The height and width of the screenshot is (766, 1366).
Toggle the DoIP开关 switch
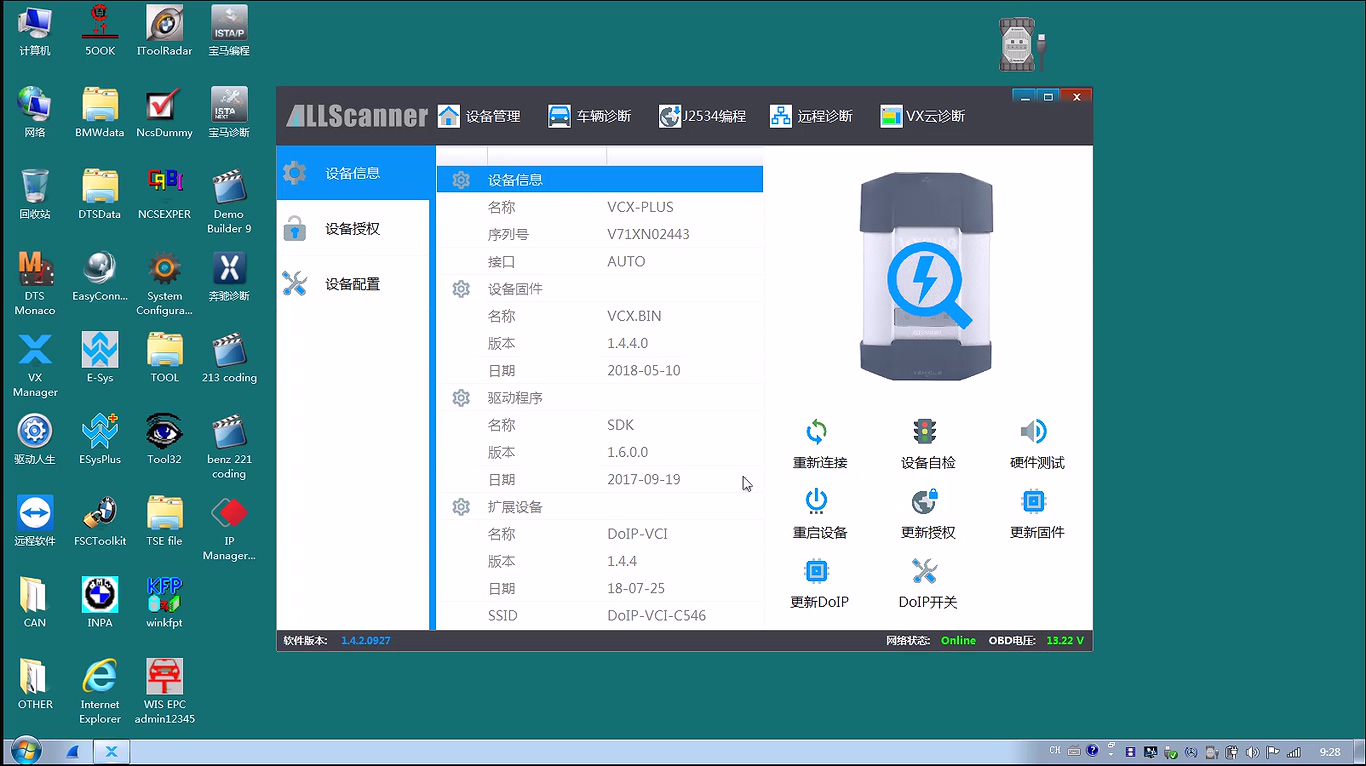pos(926,572)
